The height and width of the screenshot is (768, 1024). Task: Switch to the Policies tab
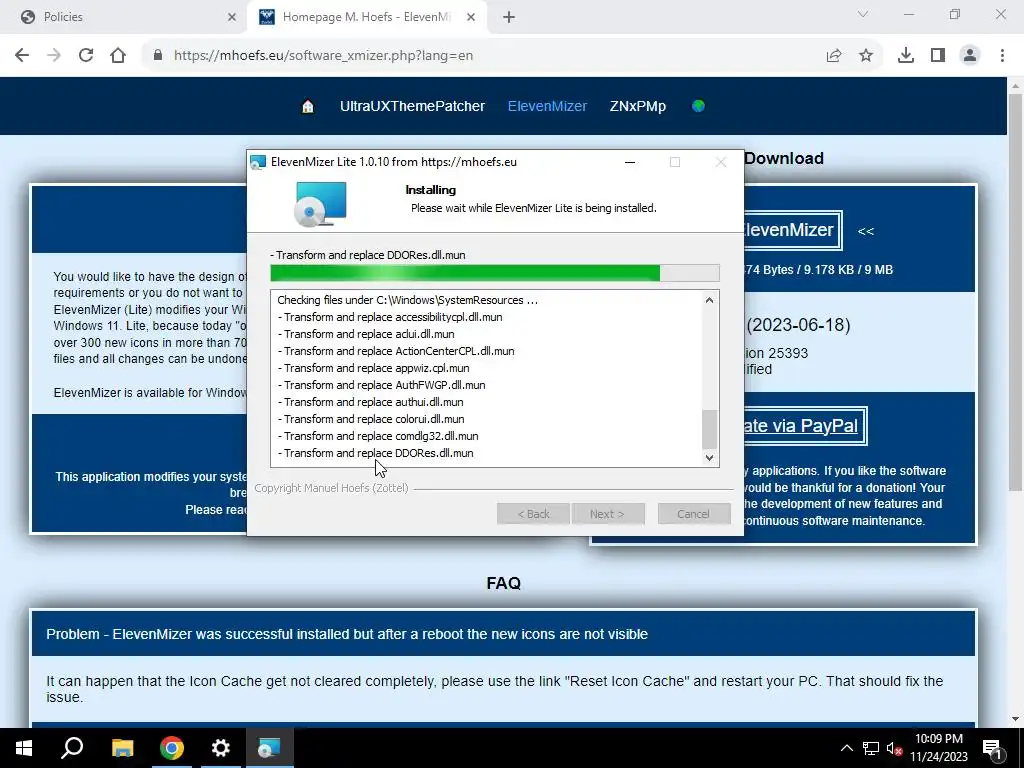pyautogui.click(x=124, y=17)
